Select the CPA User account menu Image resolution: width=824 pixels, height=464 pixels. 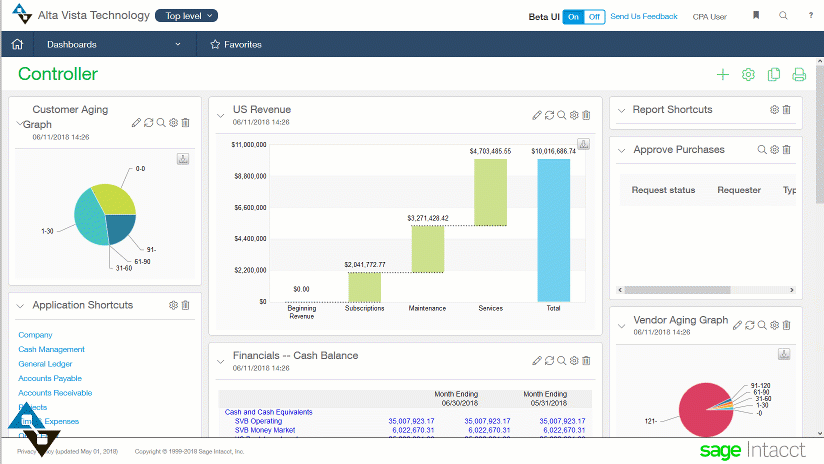(709, 16)
